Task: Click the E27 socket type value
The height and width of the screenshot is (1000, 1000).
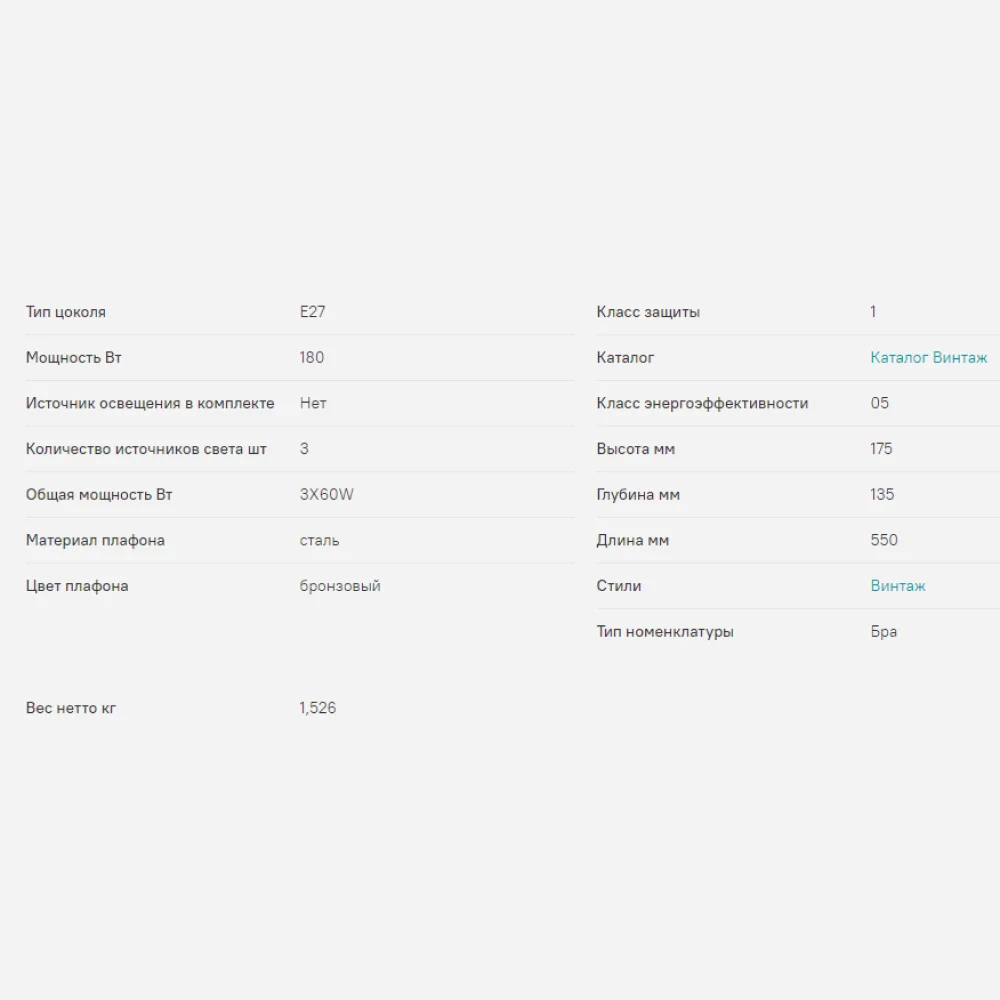Action: point(312,312)
